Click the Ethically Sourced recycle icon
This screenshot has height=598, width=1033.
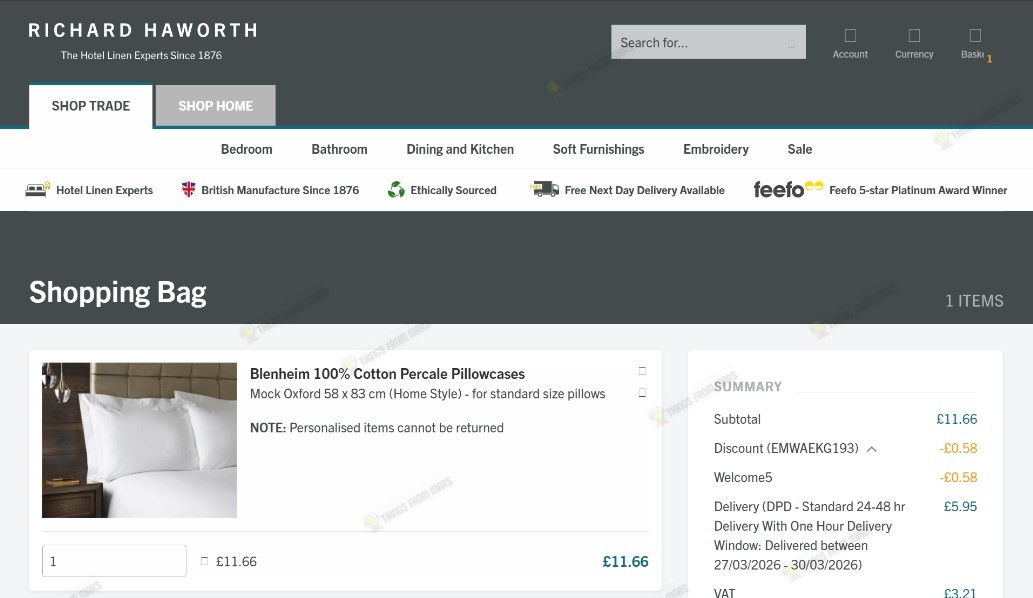(x=396, y=190)
